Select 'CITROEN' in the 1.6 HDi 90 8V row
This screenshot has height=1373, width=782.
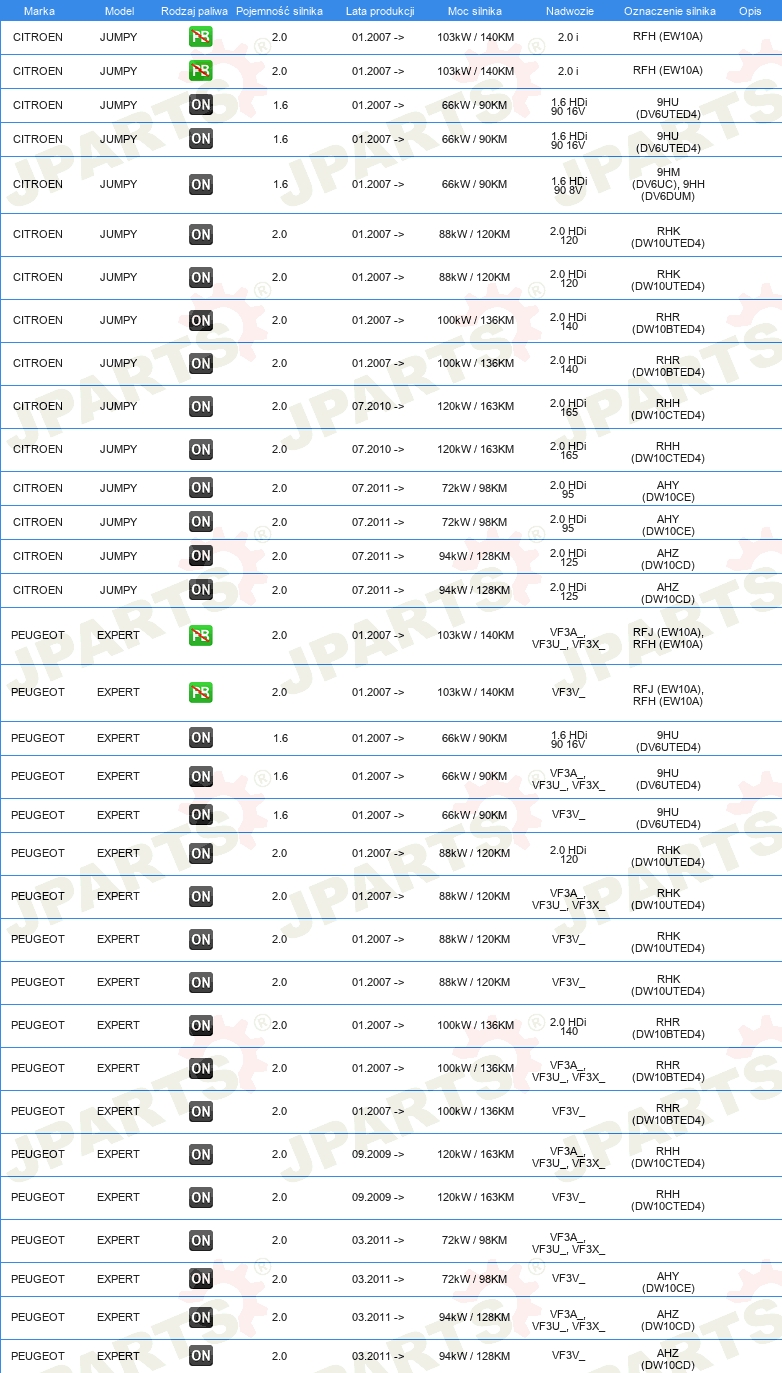click(x=38, y=184)
